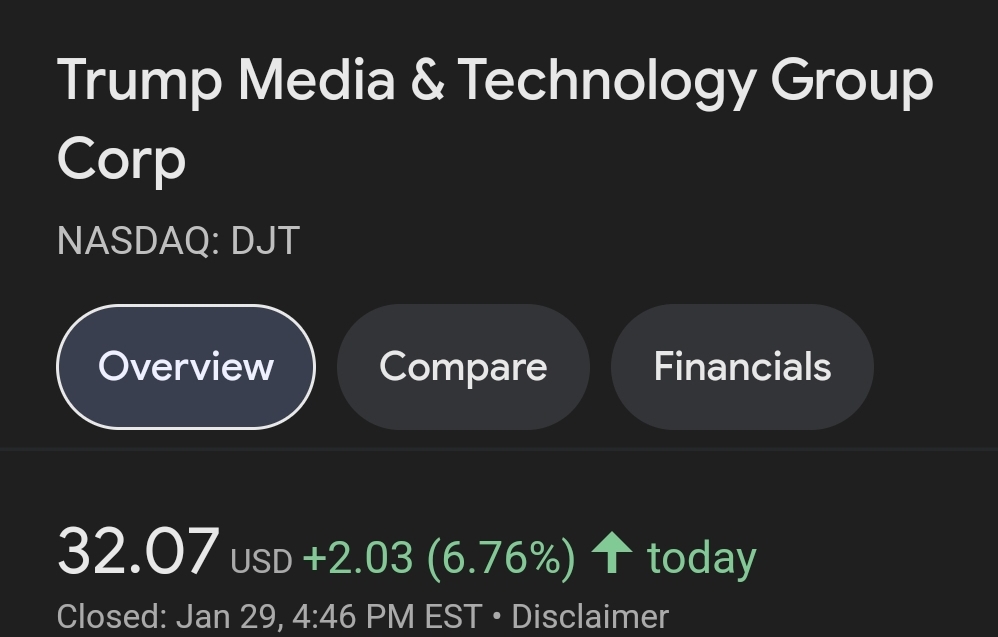Click the Trump Media & Technology Group title
Viewport: 998px width, 637px height.
click(x=495, y=83)
